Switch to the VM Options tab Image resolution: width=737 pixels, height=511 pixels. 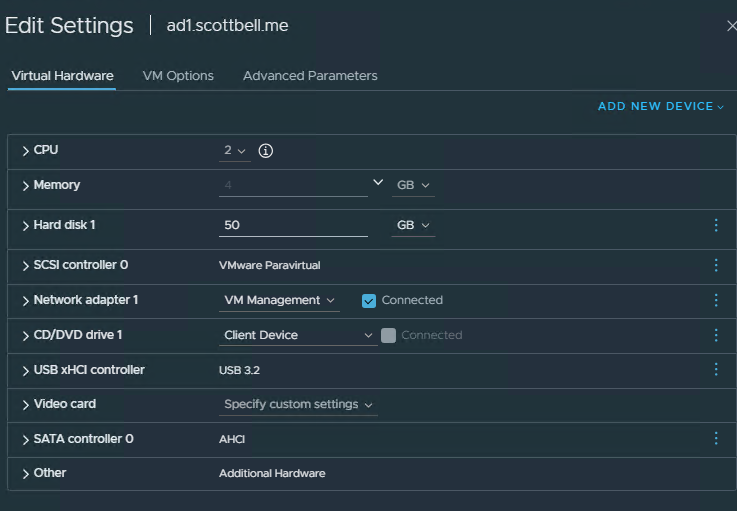pyautogui.click(x=178, y=76)
